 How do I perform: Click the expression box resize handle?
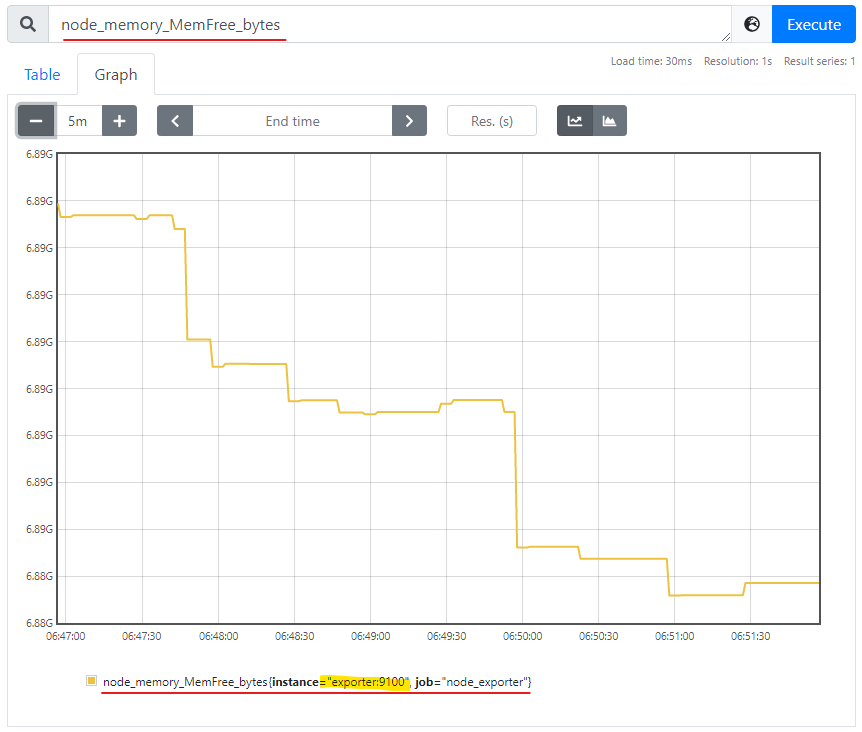click(725, 37)
